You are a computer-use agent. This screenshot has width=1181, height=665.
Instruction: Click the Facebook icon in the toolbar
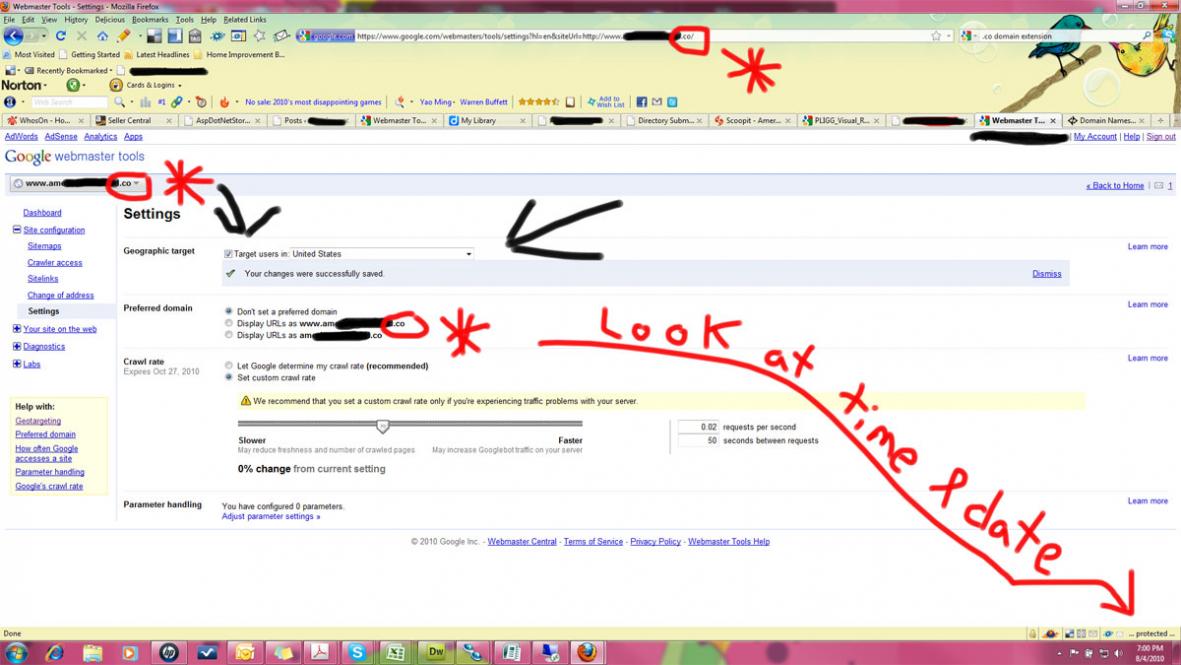[642, 102]
